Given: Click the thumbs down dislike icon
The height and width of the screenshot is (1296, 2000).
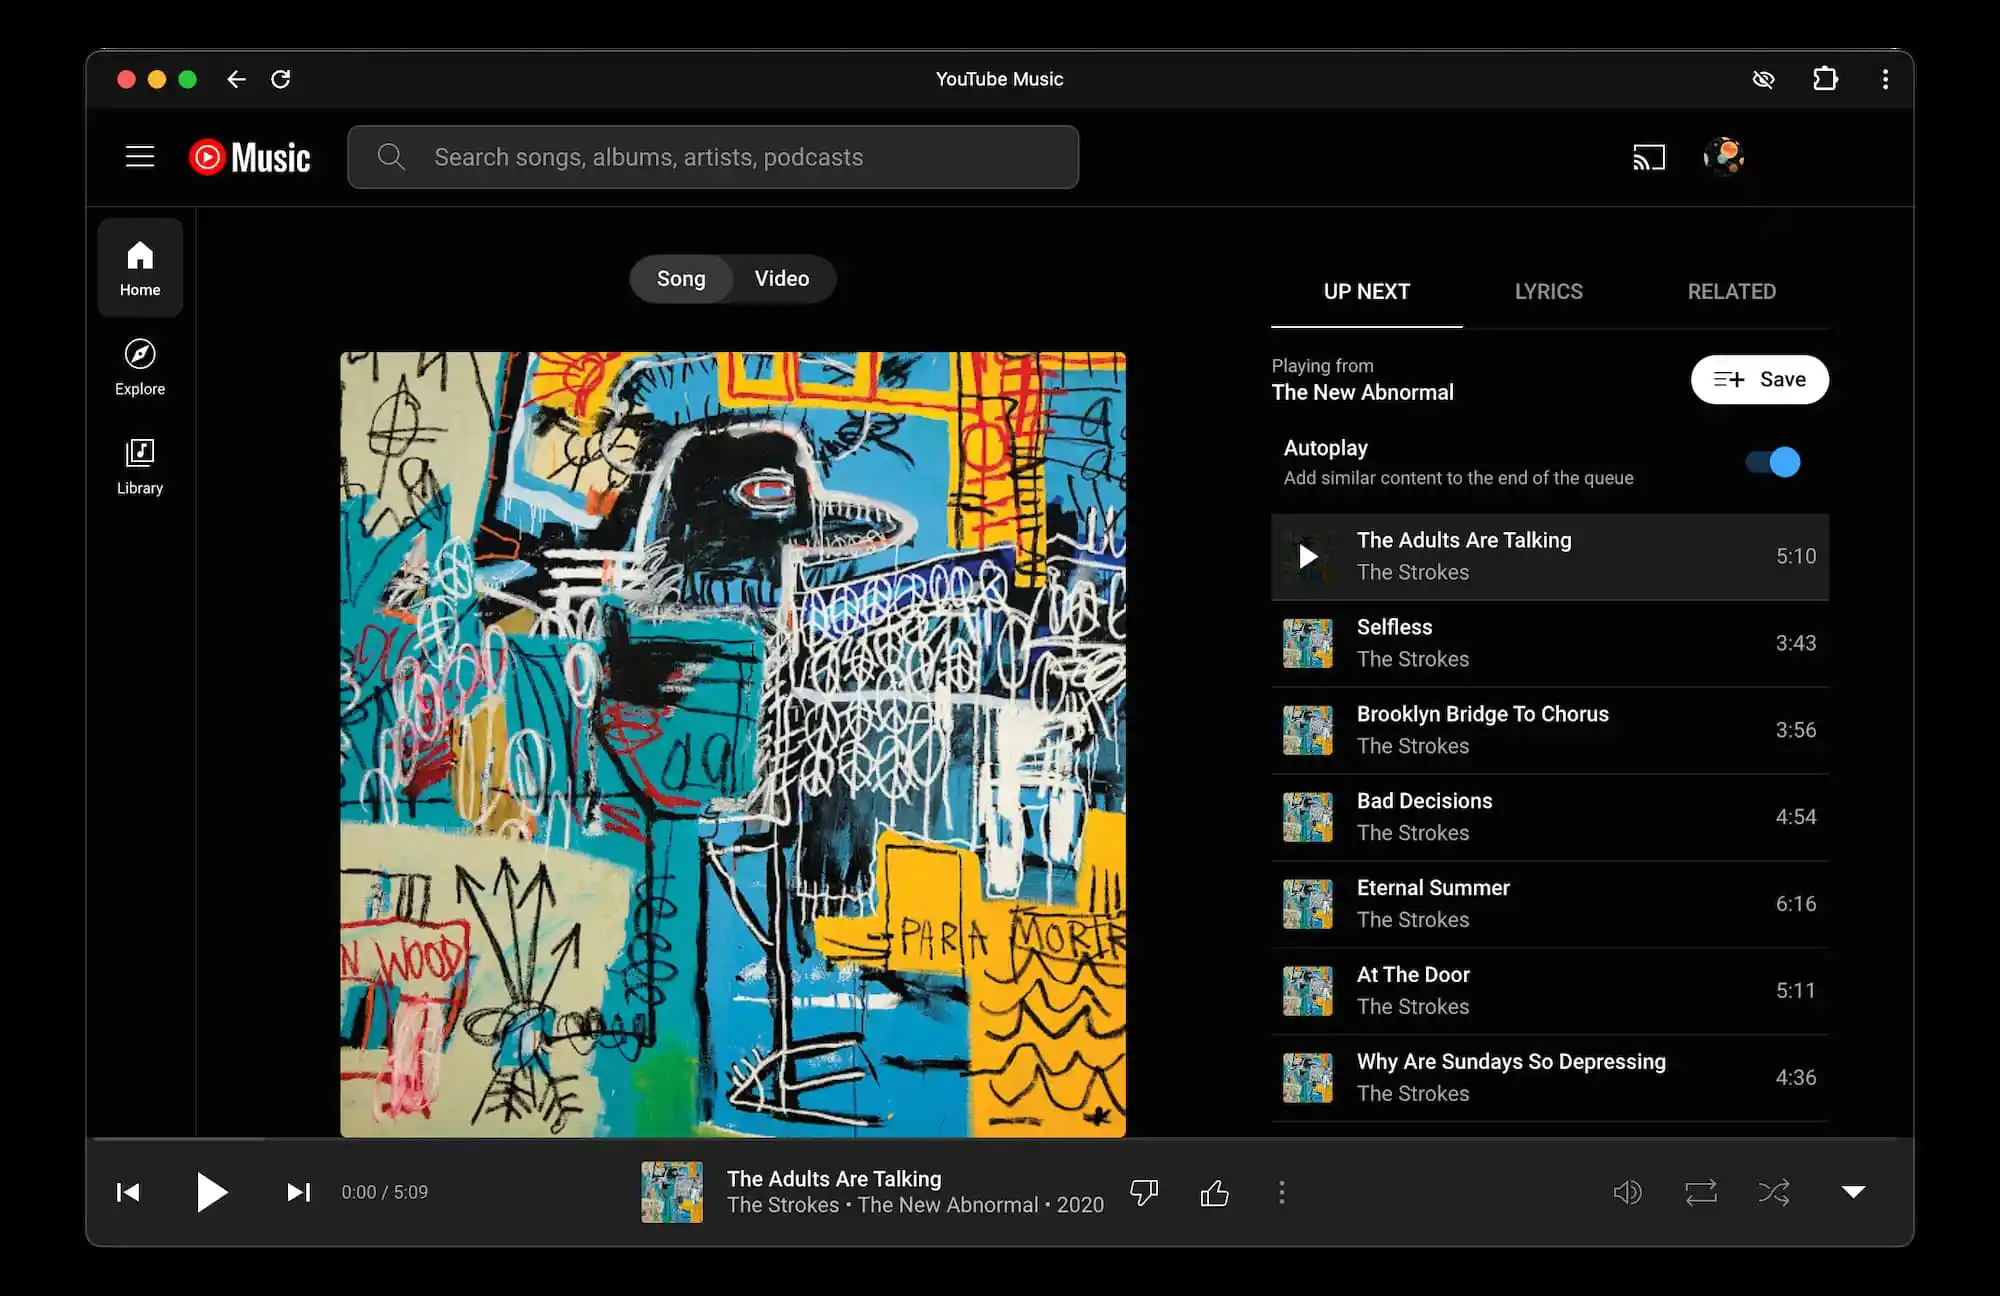Looking at the screenshot, I should tap(1144, 1191).
